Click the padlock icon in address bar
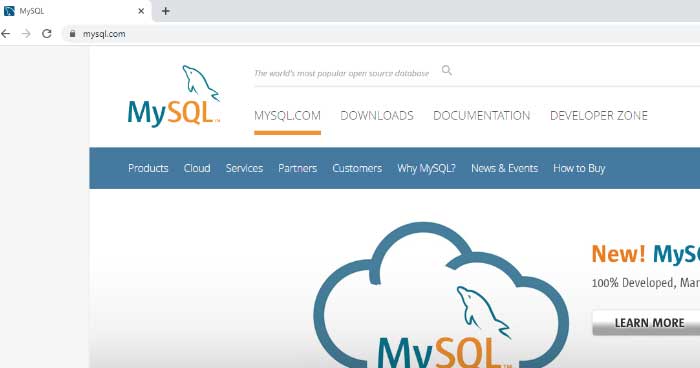Image resolution: width=700 pixels, height=368 pixels. pyautogui.click(x=72, y=33)
